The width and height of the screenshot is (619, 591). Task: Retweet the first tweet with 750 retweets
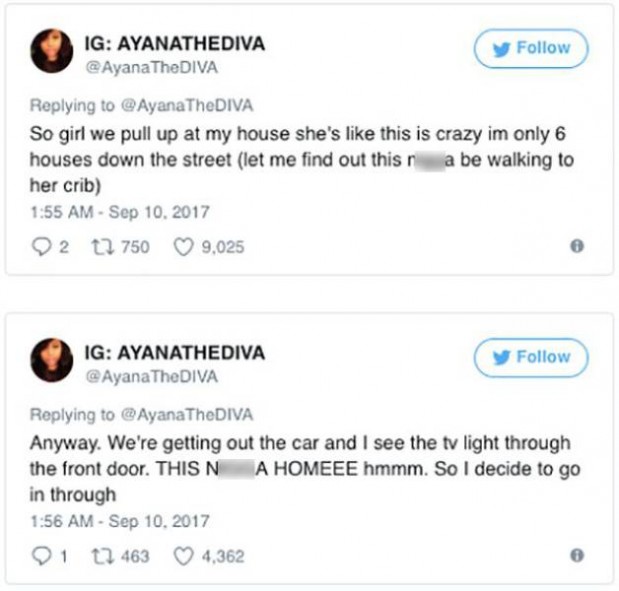[x=103, y=247]
